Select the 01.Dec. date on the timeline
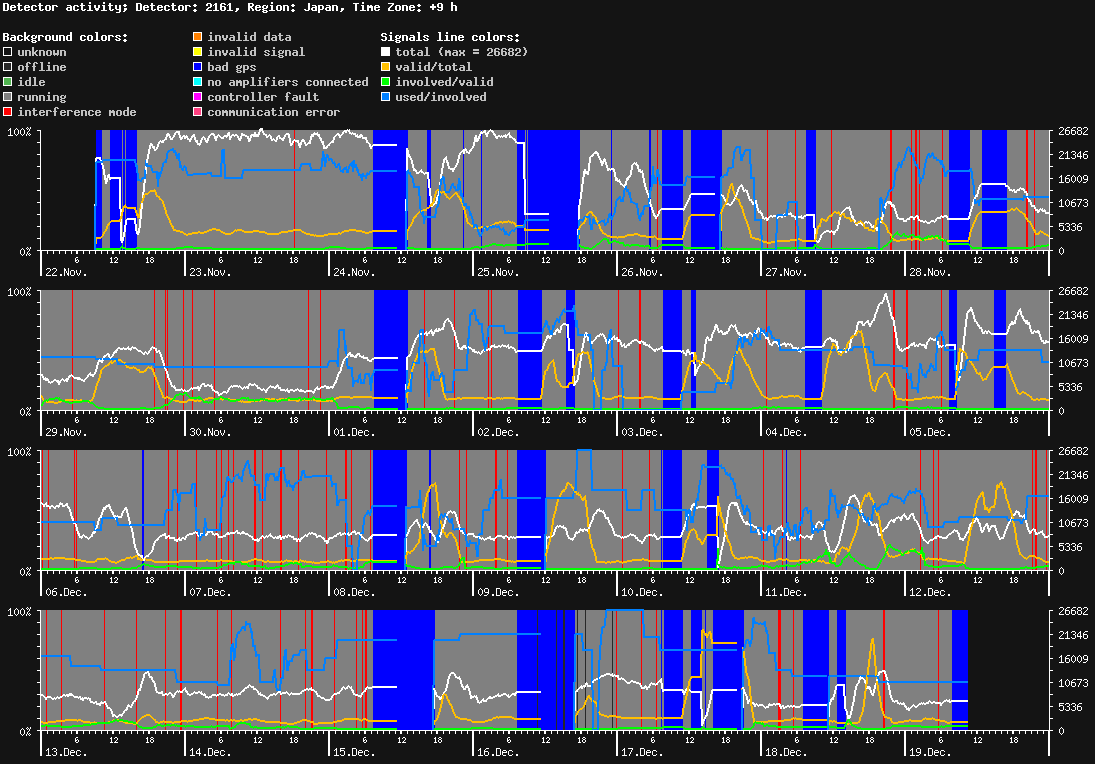 [356, 432]
